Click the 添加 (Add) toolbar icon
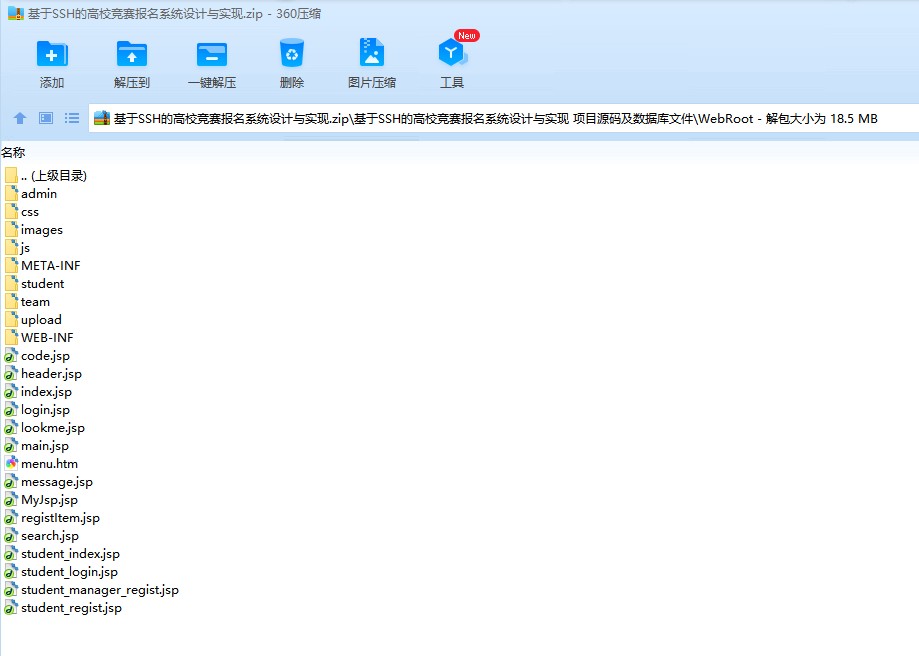Image resolution: width=919 pixels, height=656 pixels. click(x=52, y=55)
